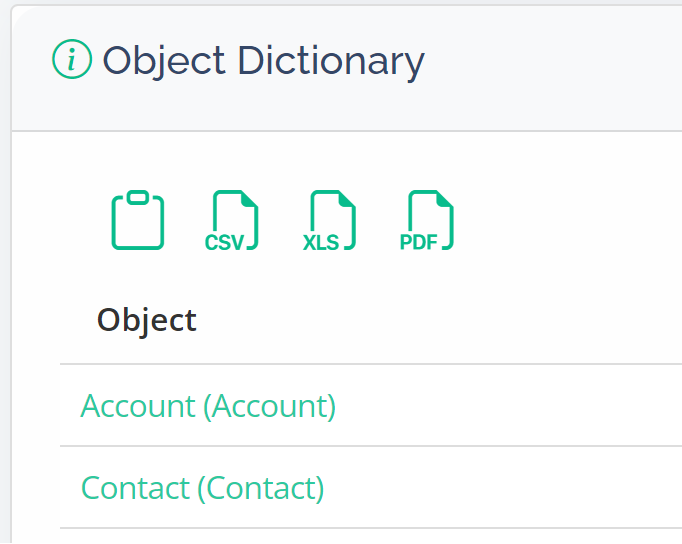Click the Object Dictionary panel title

click(x=263, y=61)
